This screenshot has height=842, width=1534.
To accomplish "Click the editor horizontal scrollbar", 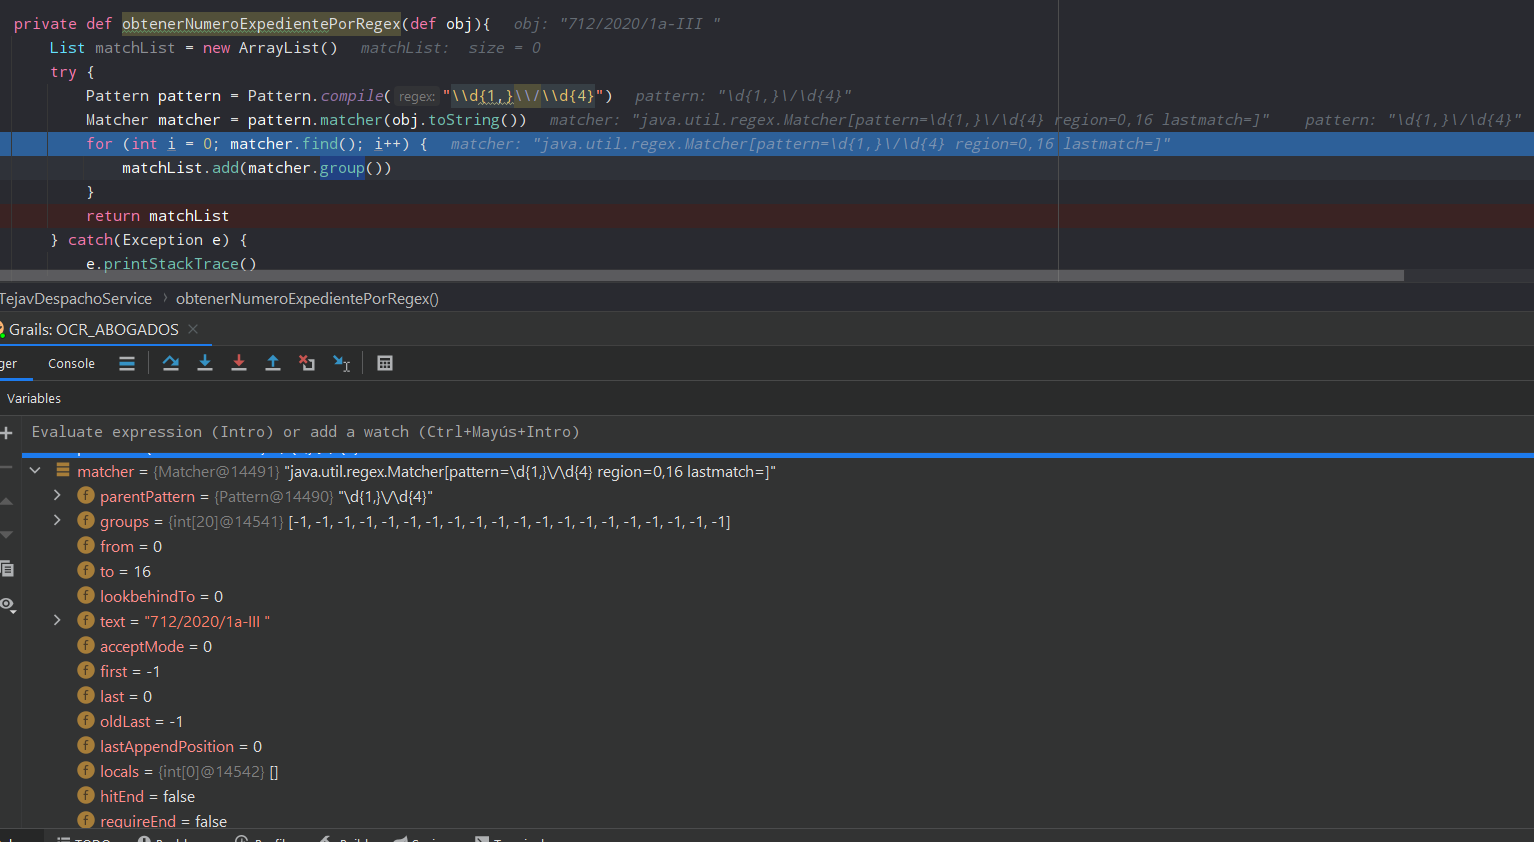I will [x=702, y=275].
